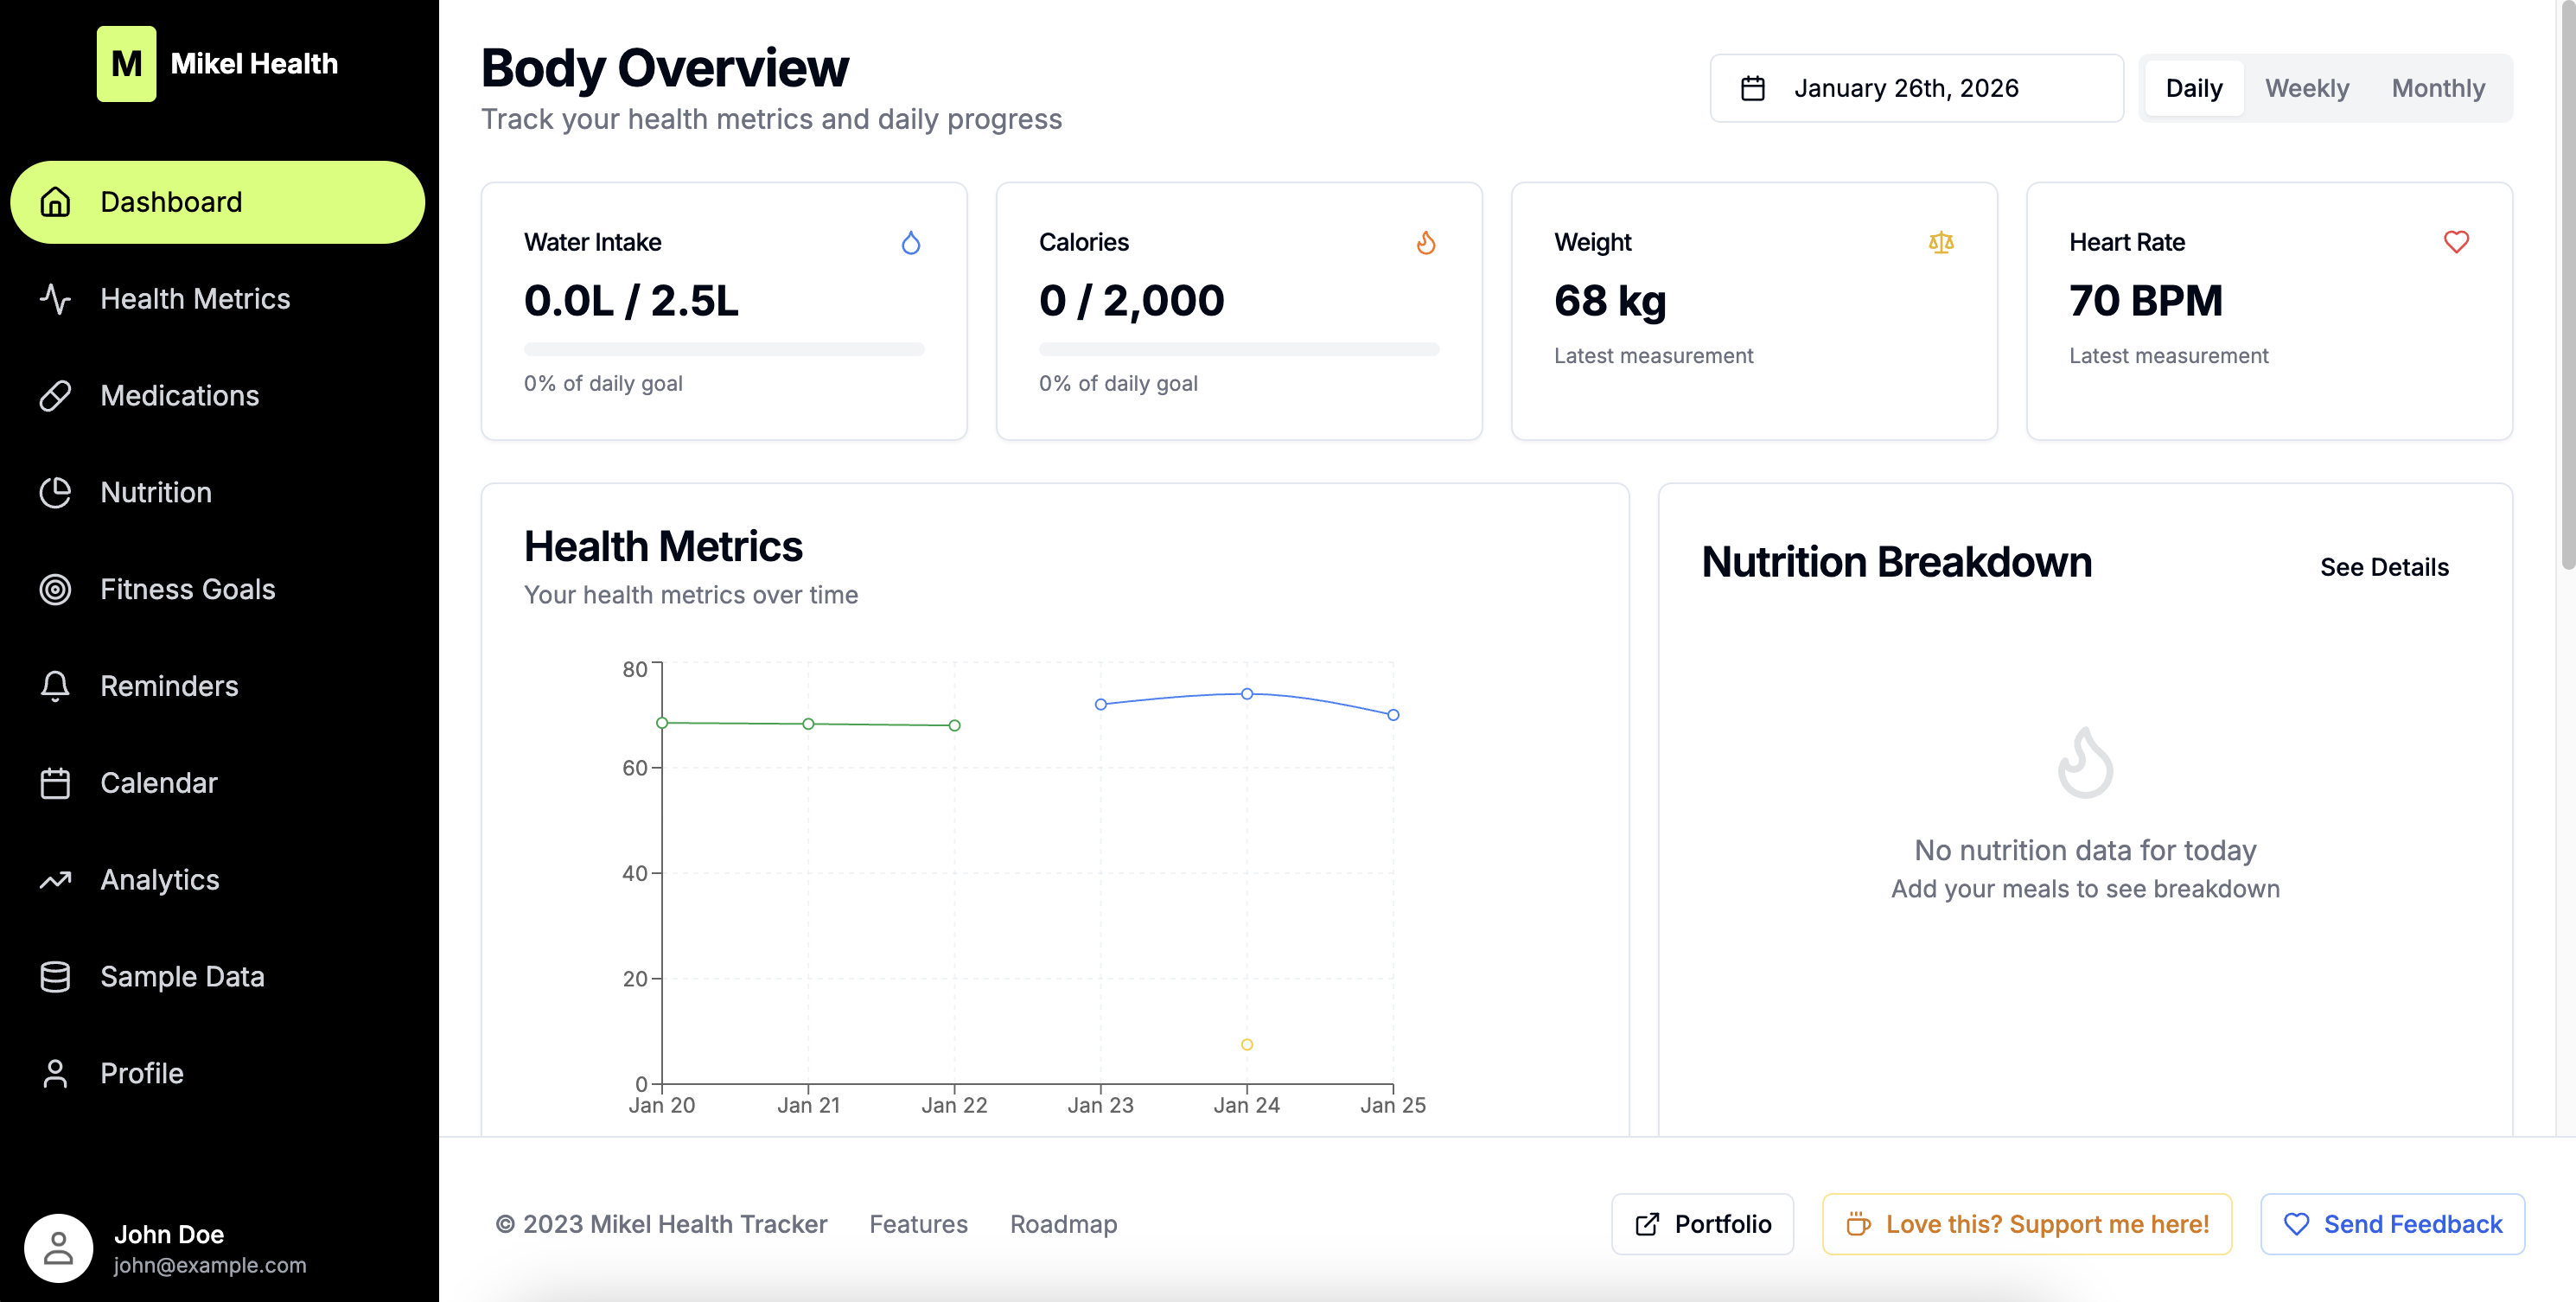Select the Dashboard home icon
Viewport: 2576px width, 1302px height.
tap(55, 202)
